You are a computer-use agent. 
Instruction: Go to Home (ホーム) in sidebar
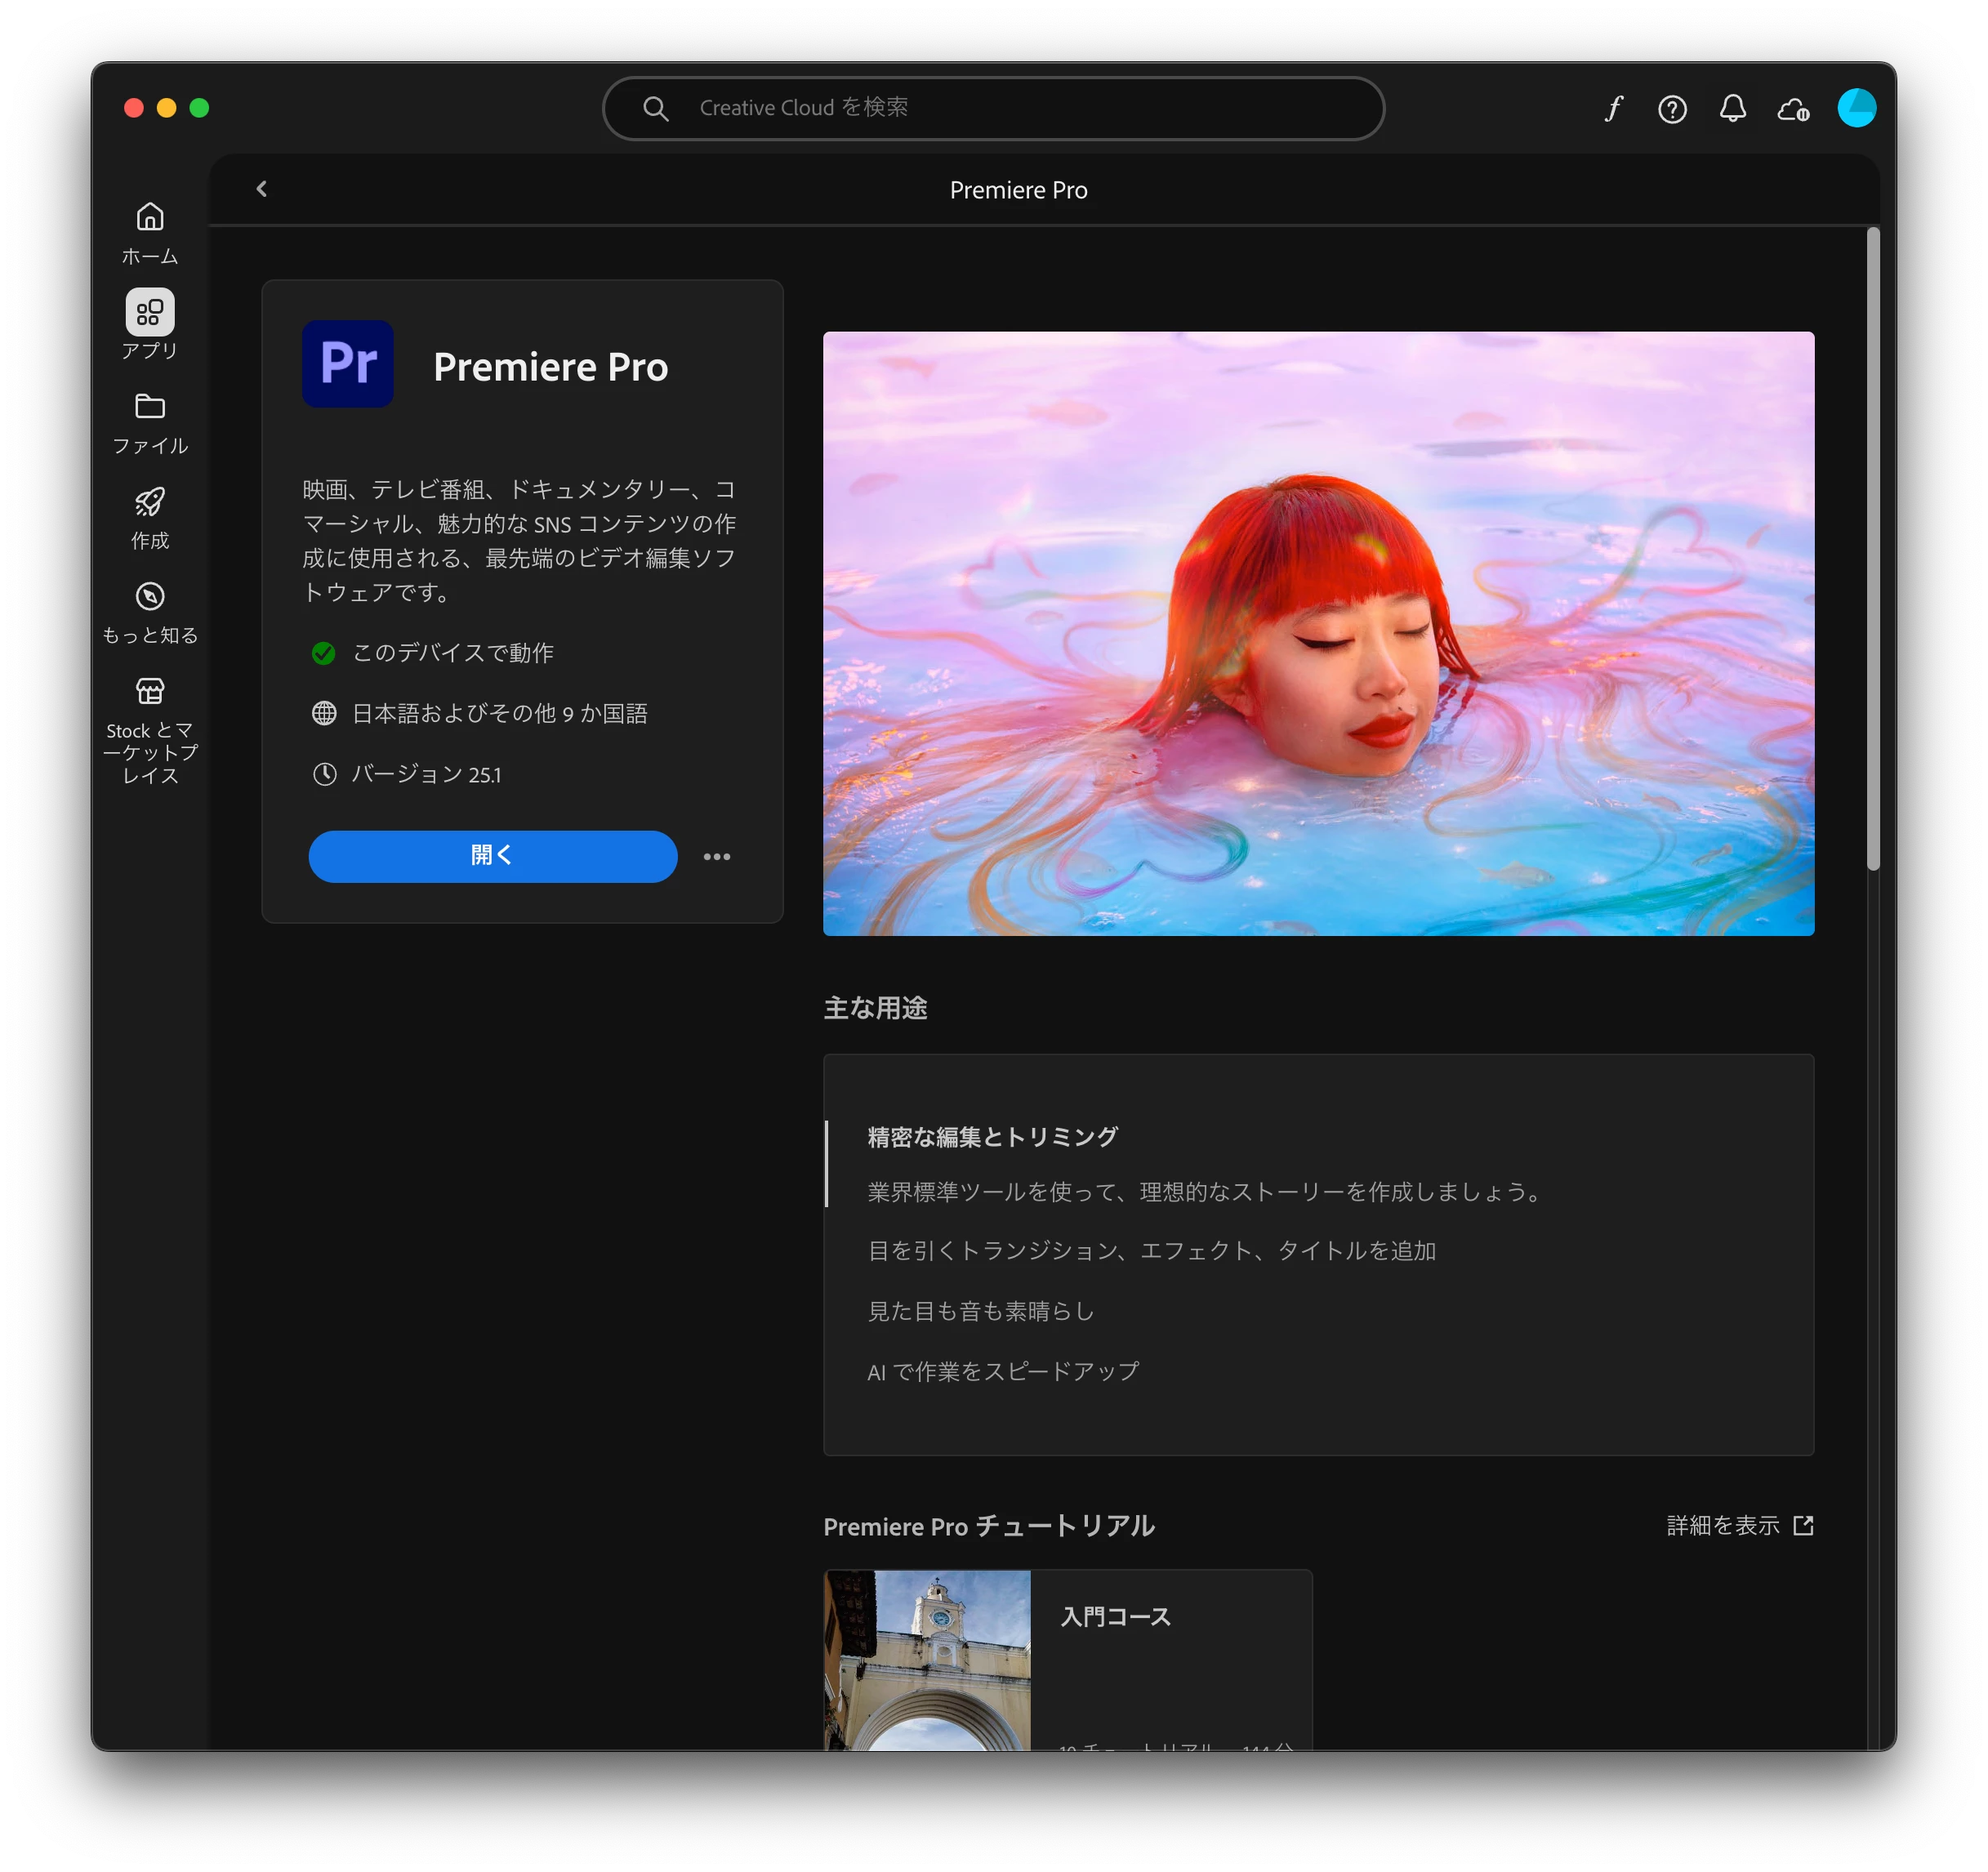coord(150,232)
